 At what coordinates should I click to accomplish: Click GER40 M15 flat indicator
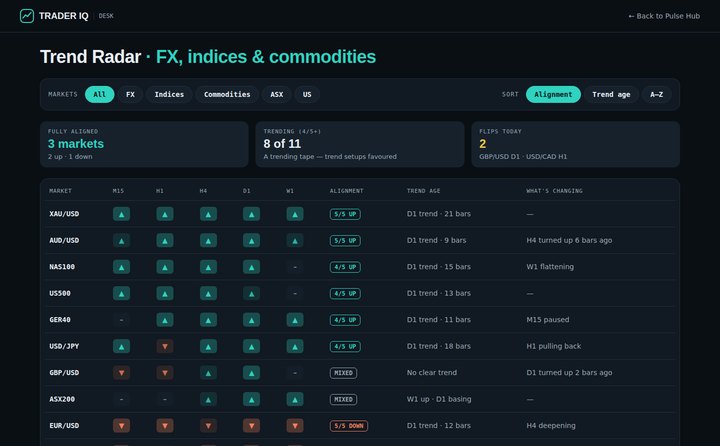coord(121,320)
